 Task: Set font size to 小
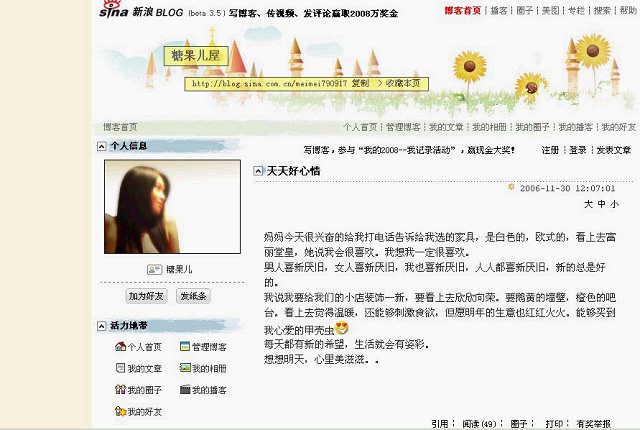coord(614,204)
